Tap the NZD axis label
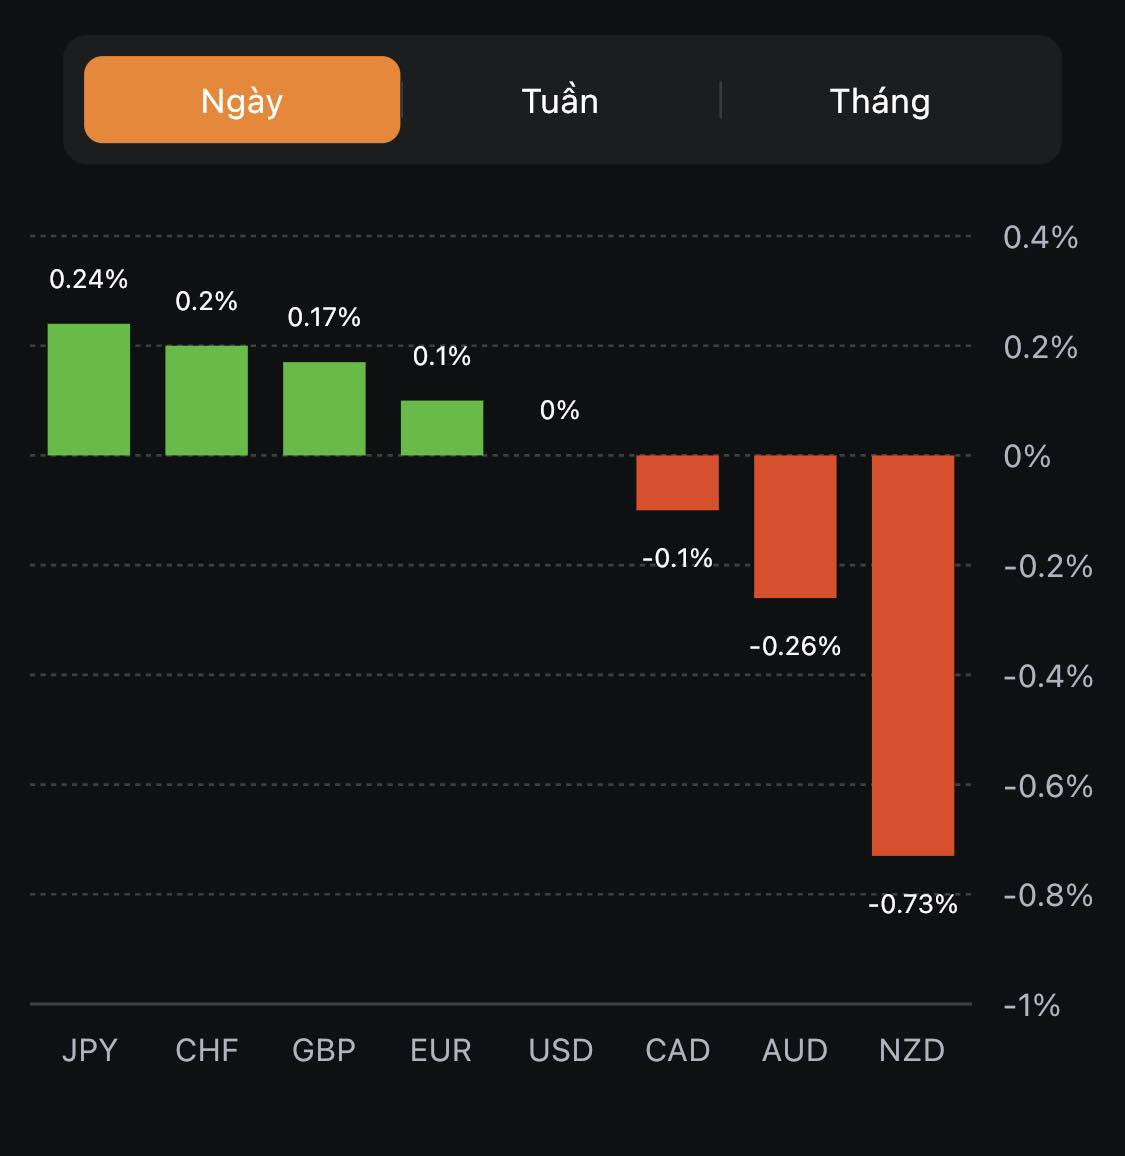The width and height of the screenshot is (1125, 1156). 912,1050
